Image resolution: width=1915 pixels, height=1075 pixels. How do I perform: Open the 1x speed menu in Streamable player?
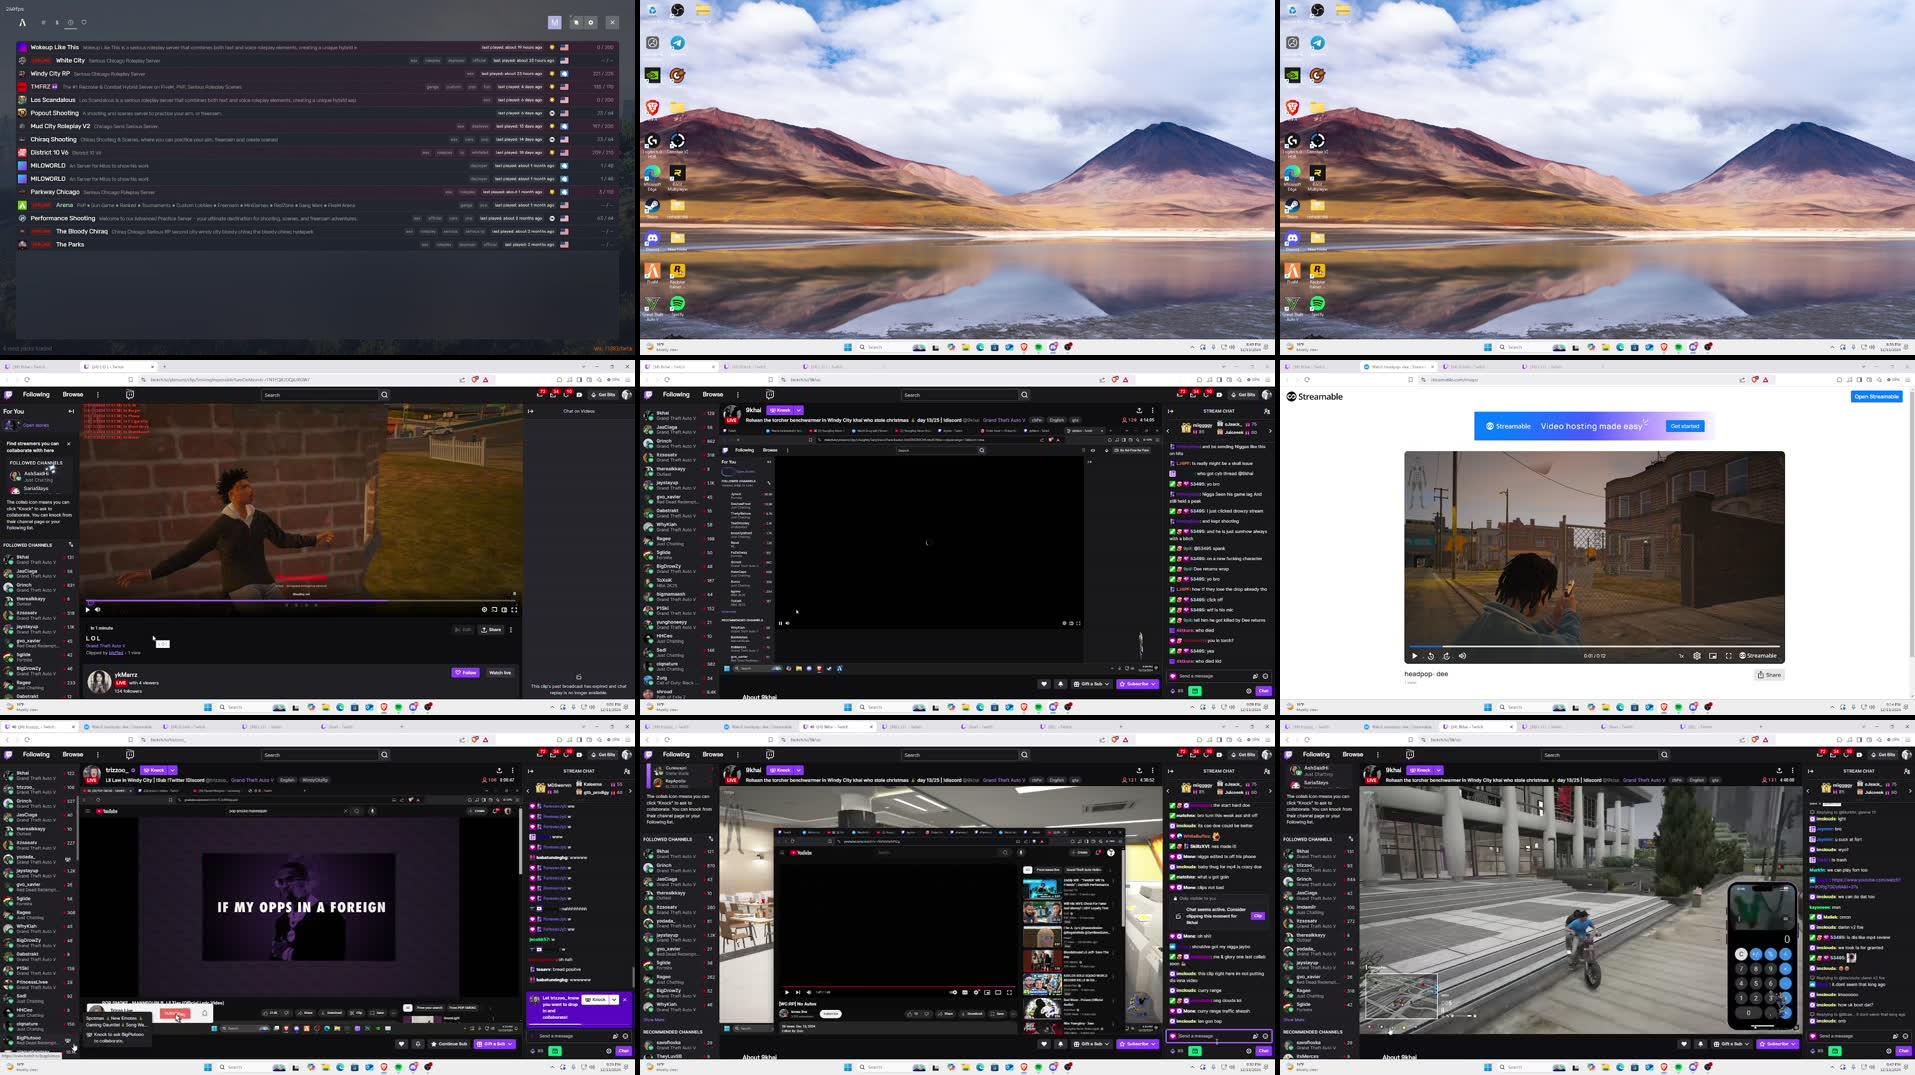pos(1681,656)
